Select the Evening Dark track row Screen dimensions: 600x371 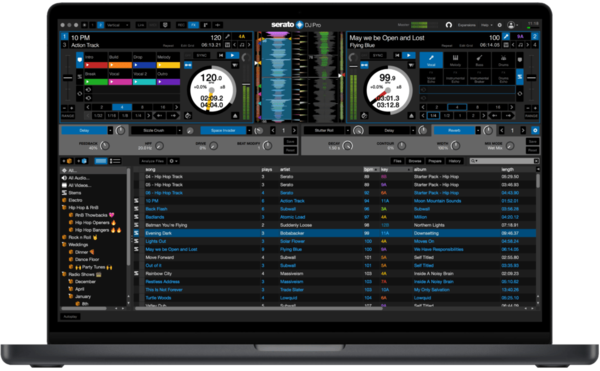[335, 233]
